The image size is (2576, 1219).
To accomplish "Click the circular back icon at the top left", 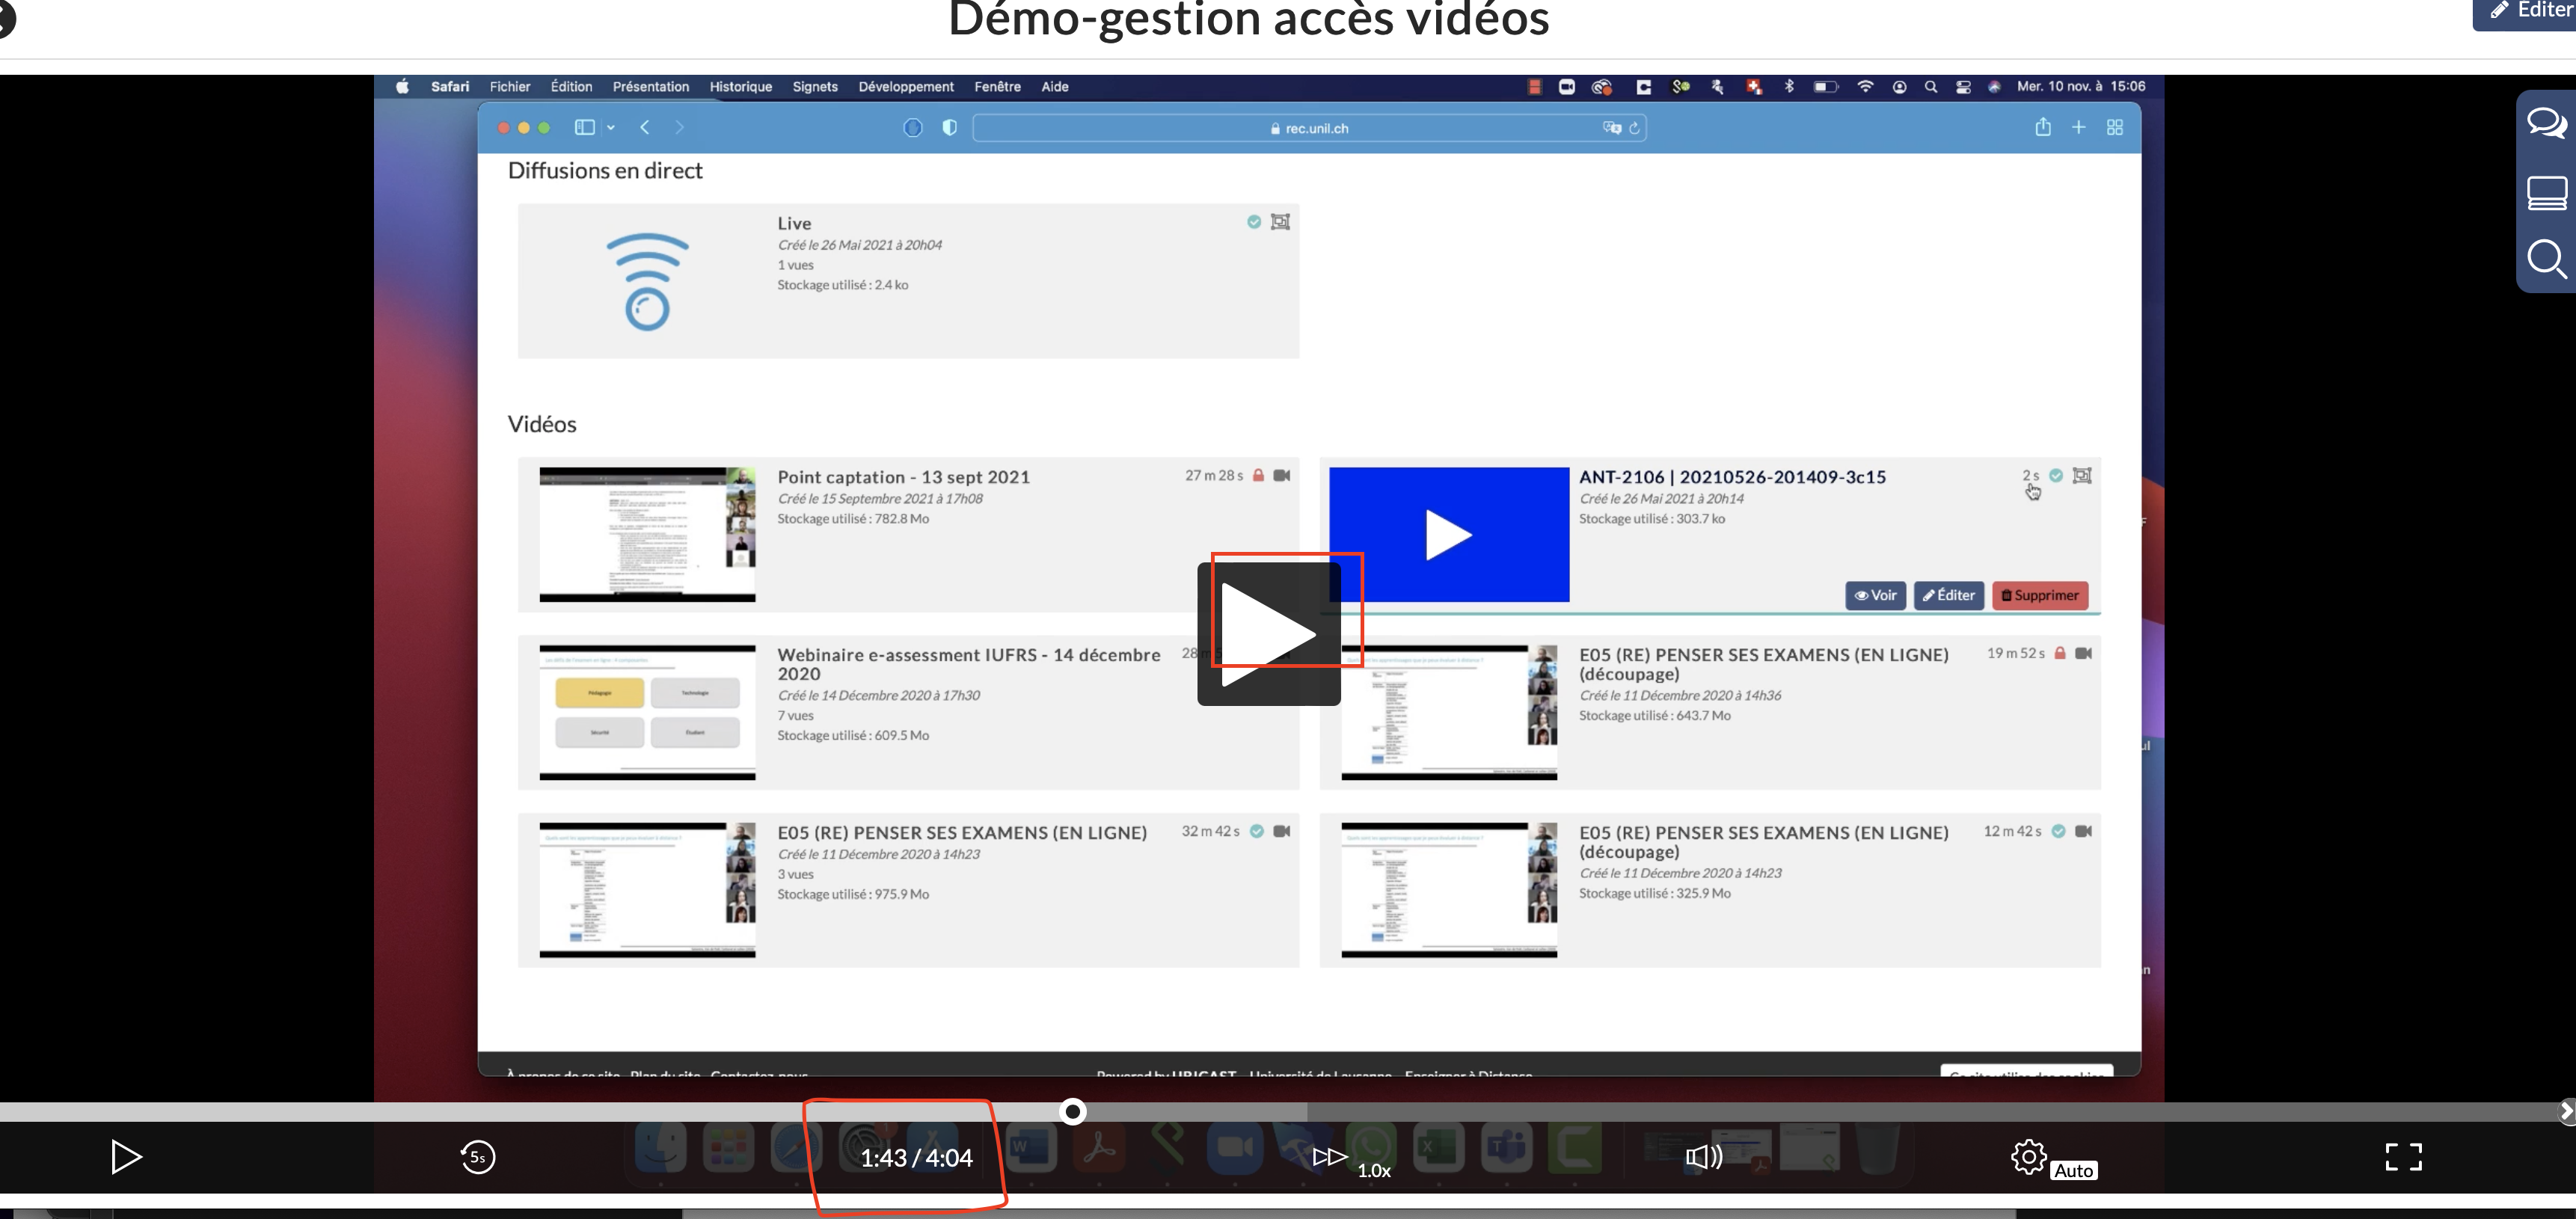I will pyautogui.click(x=5, y=18).
